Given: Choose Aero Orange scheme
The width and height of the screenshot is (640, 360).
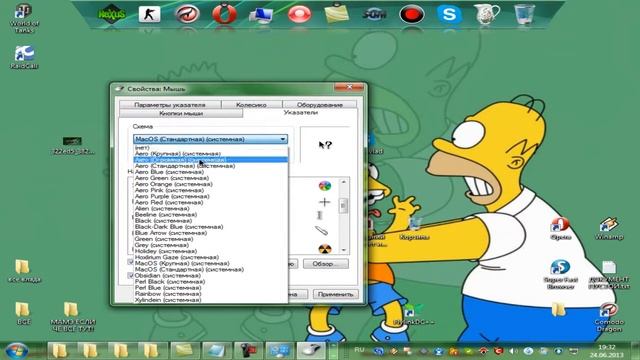Looking at the screenshot, I should pyautogui.click(x=211, y=184).
